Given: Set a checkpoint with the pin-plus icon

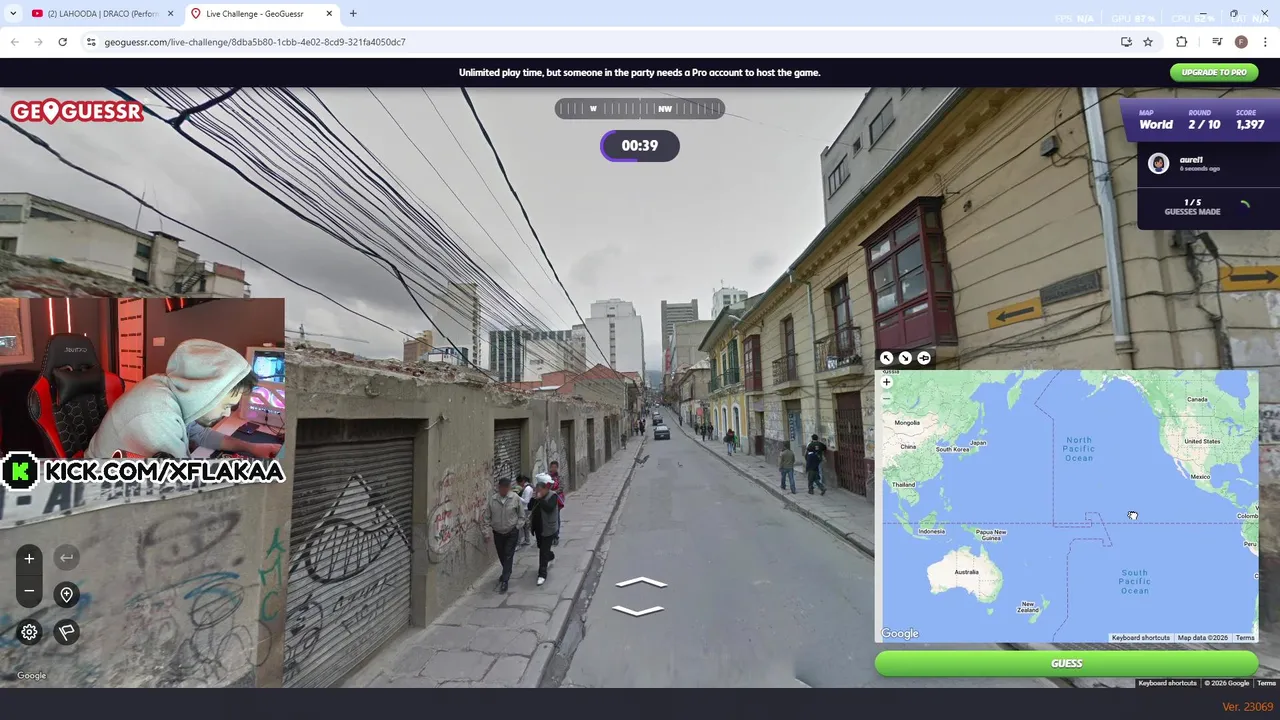Looking at the screenshot, I should (x=67, y=594).
